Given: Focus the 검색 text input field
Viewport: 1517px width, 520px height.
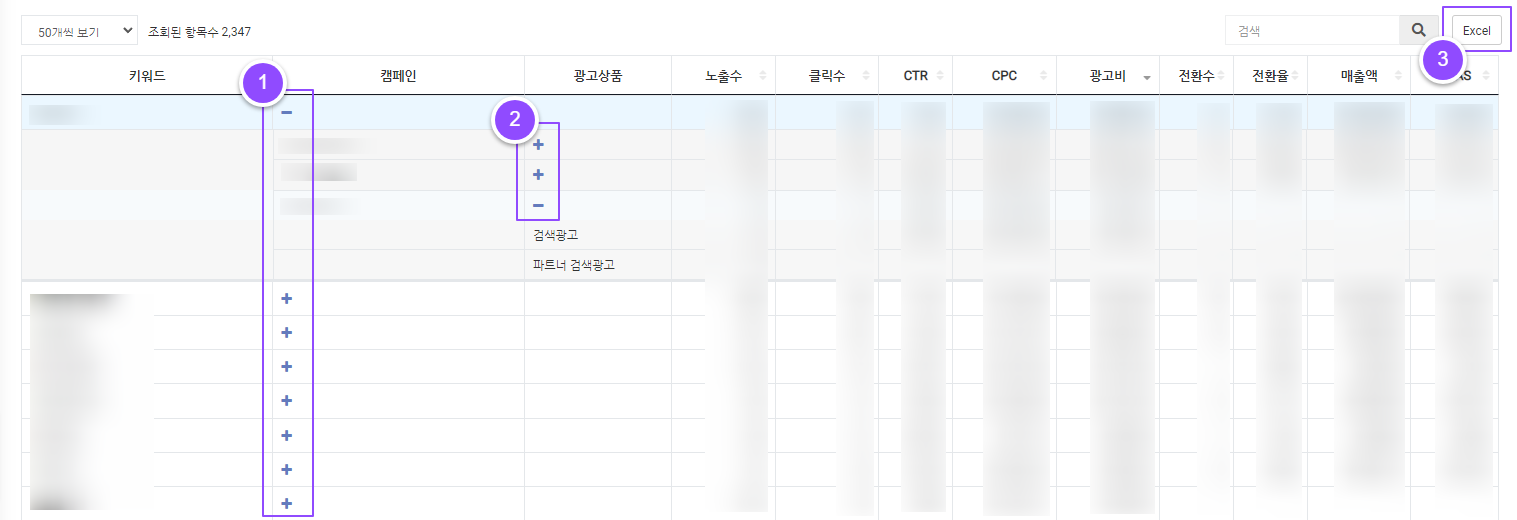Looking at the screenshot, I should coord(1311,31).
